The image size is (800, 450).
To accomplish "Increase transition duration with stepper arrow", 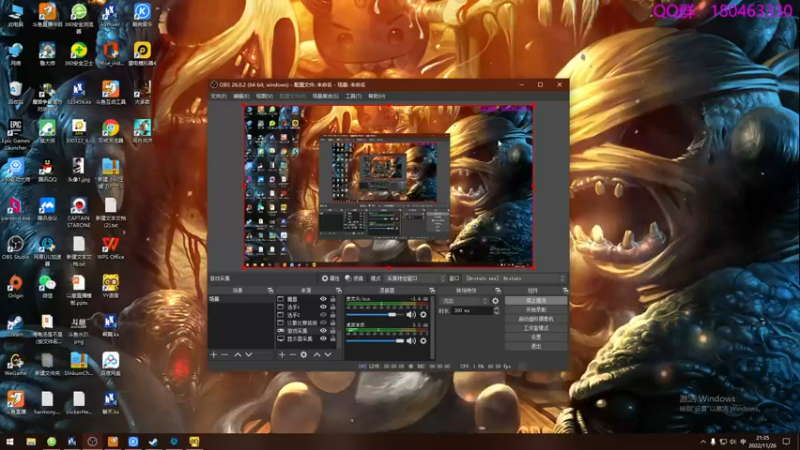I will coord(496,309).
